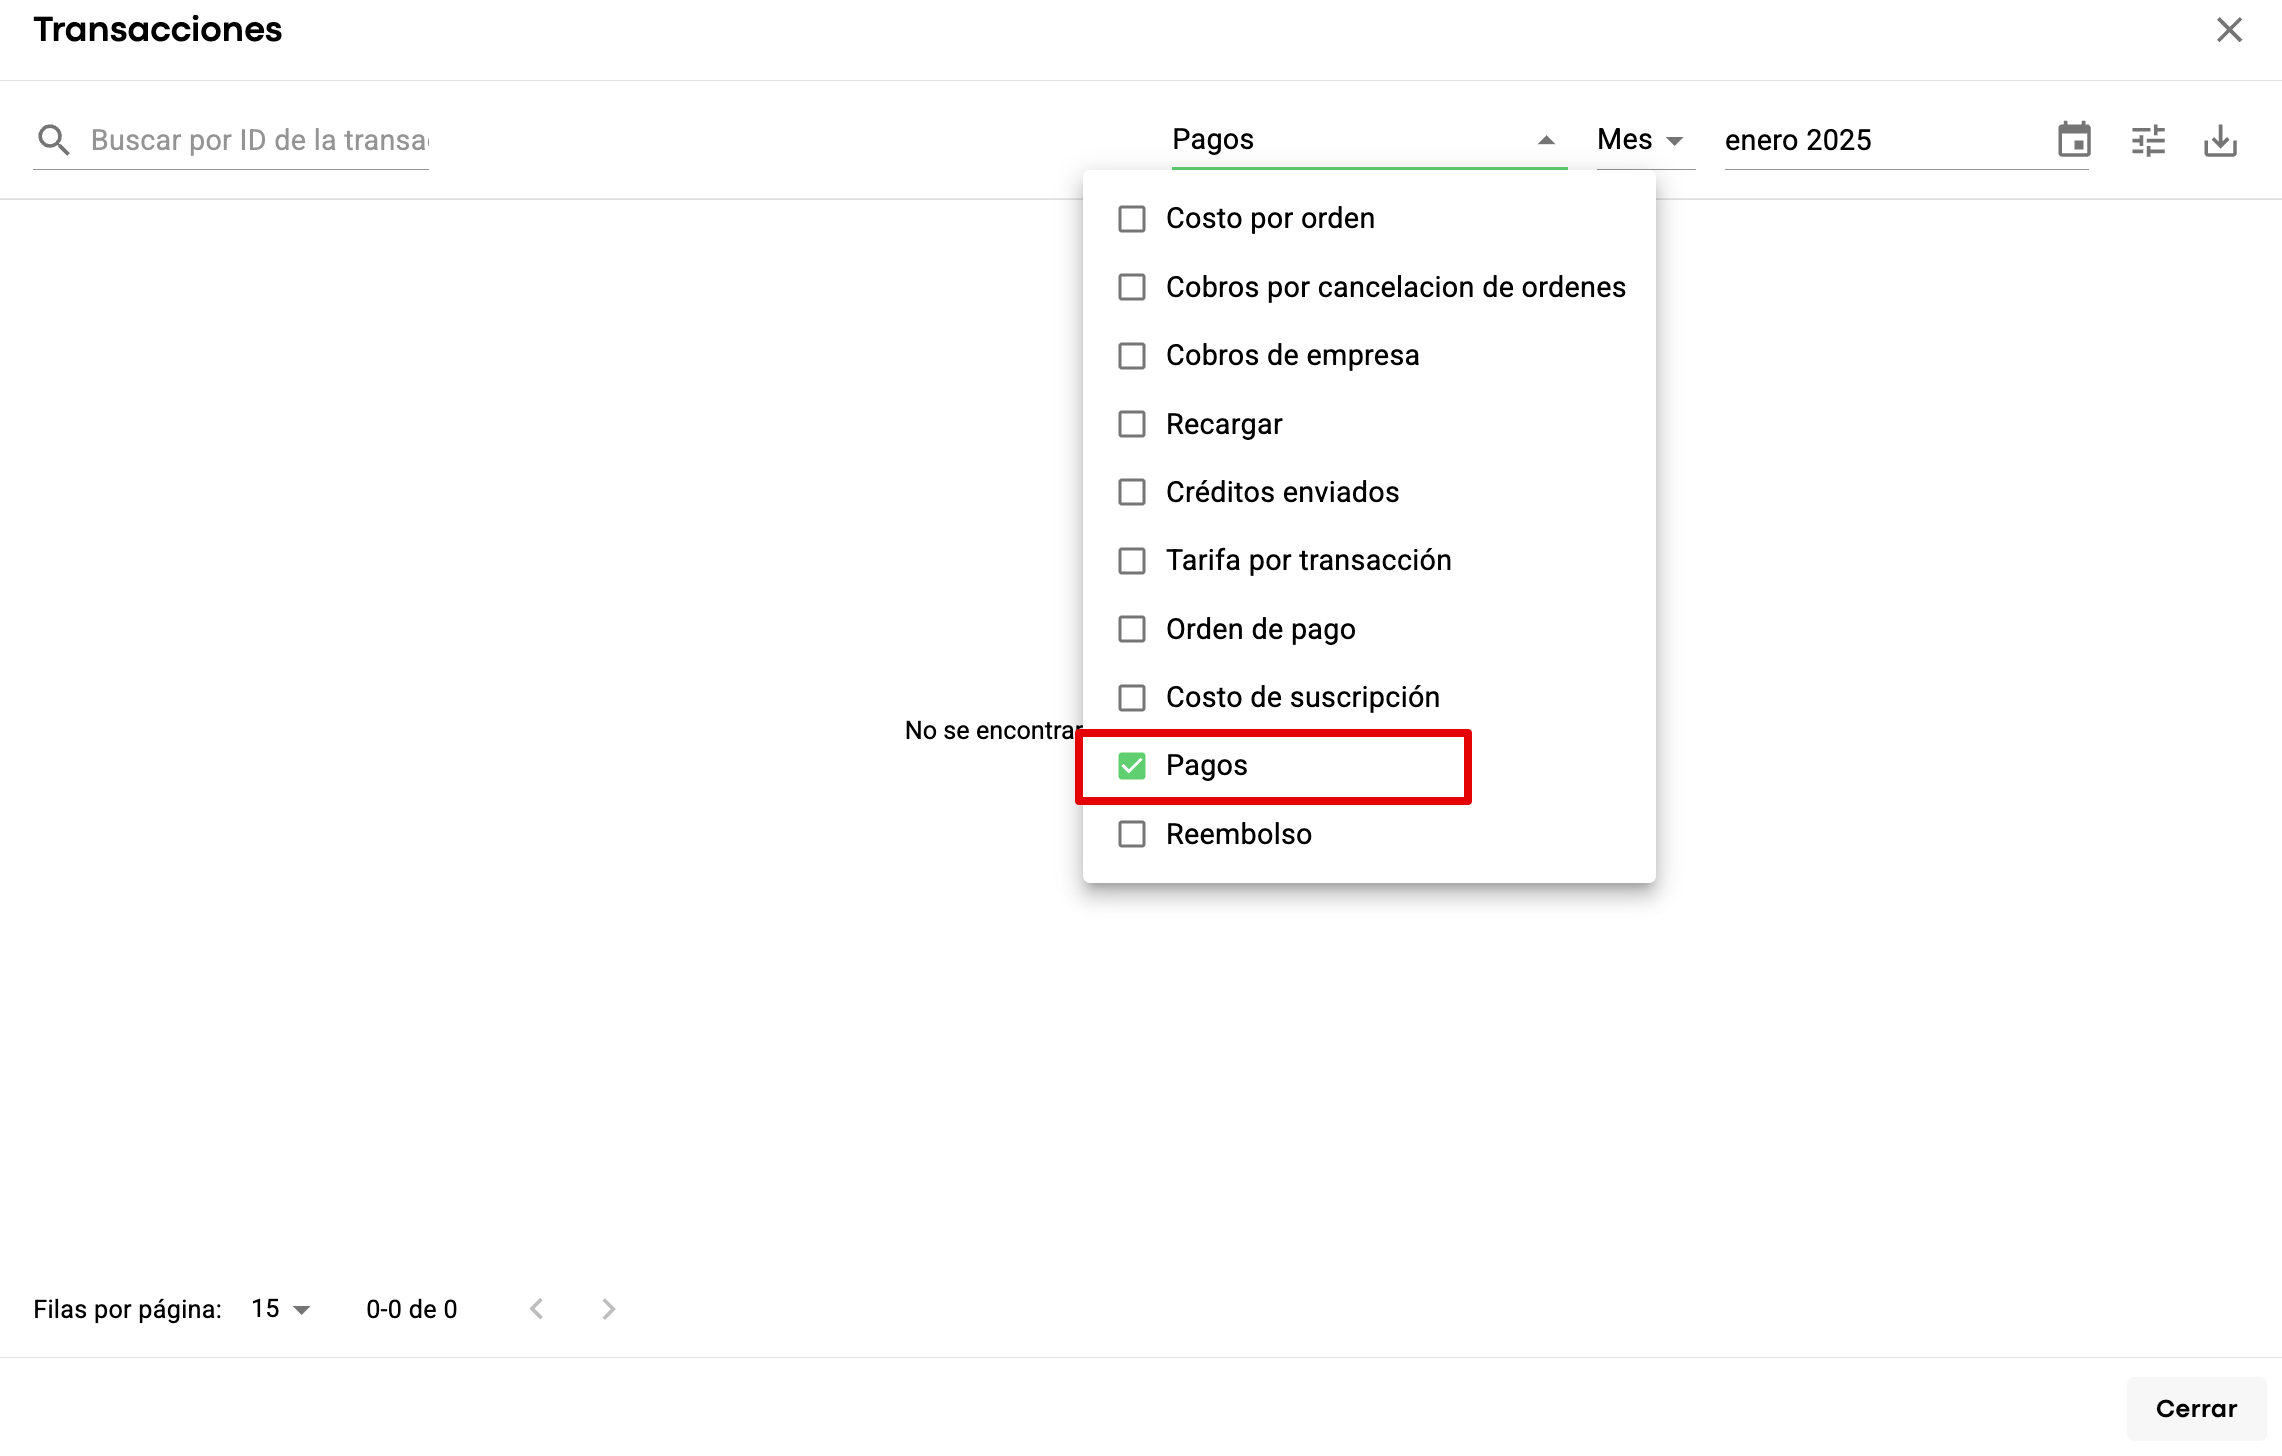
Task: Go to previous page arrow
Action: pos(537,1309)
